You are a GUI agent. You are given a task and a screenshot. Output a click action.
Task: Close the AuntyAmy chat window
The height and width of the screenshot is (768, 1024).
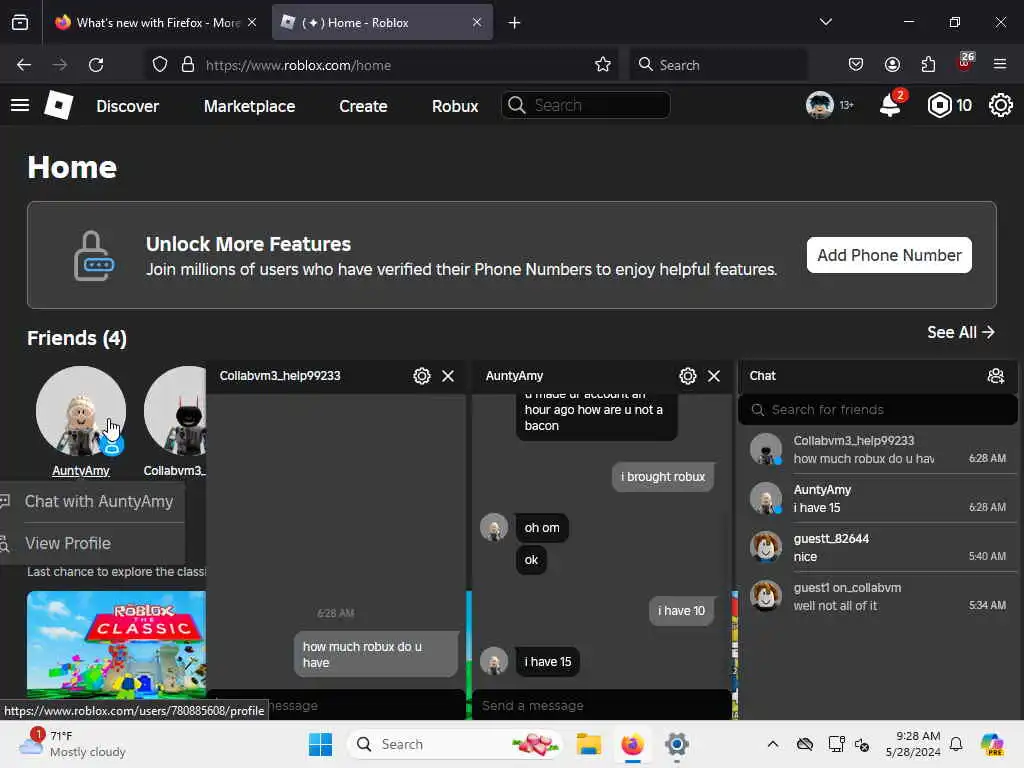[714, 376]
